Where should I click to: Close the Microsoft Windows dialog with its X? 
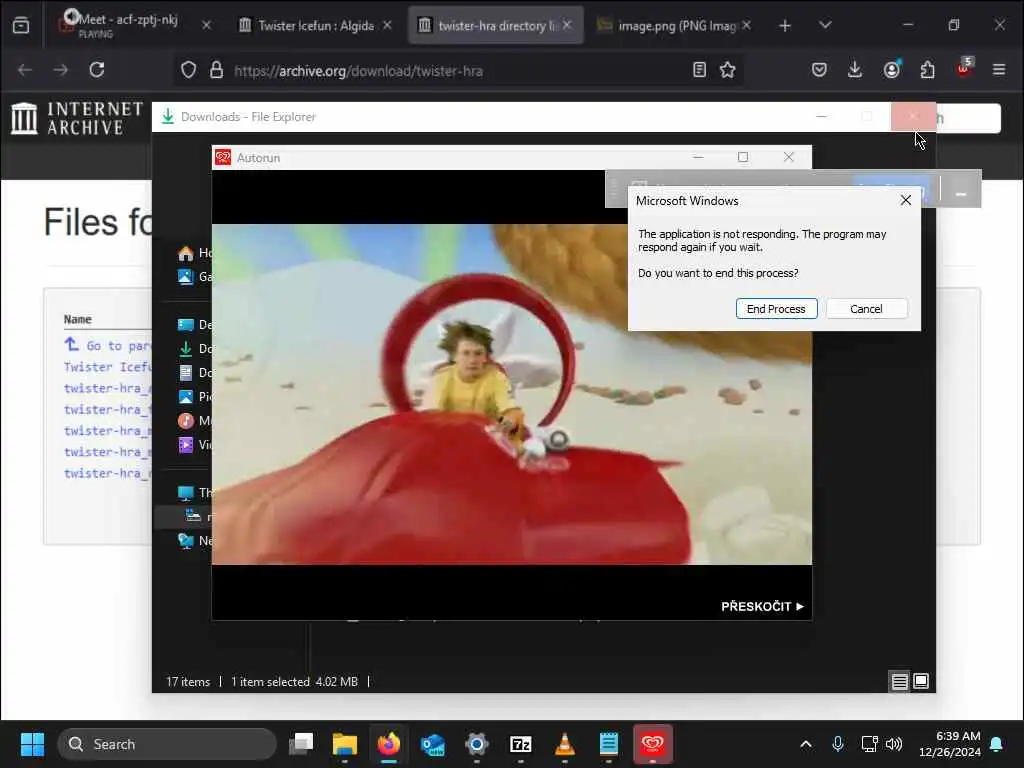(x=905, y=200)
